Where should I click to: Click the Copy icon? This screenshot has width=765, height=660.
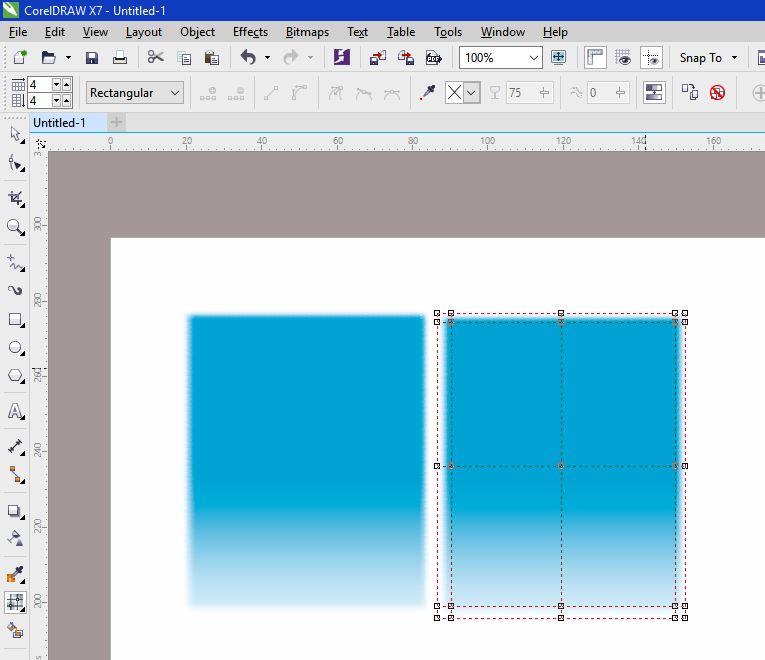pyautogui.click(x=184, y=58)
